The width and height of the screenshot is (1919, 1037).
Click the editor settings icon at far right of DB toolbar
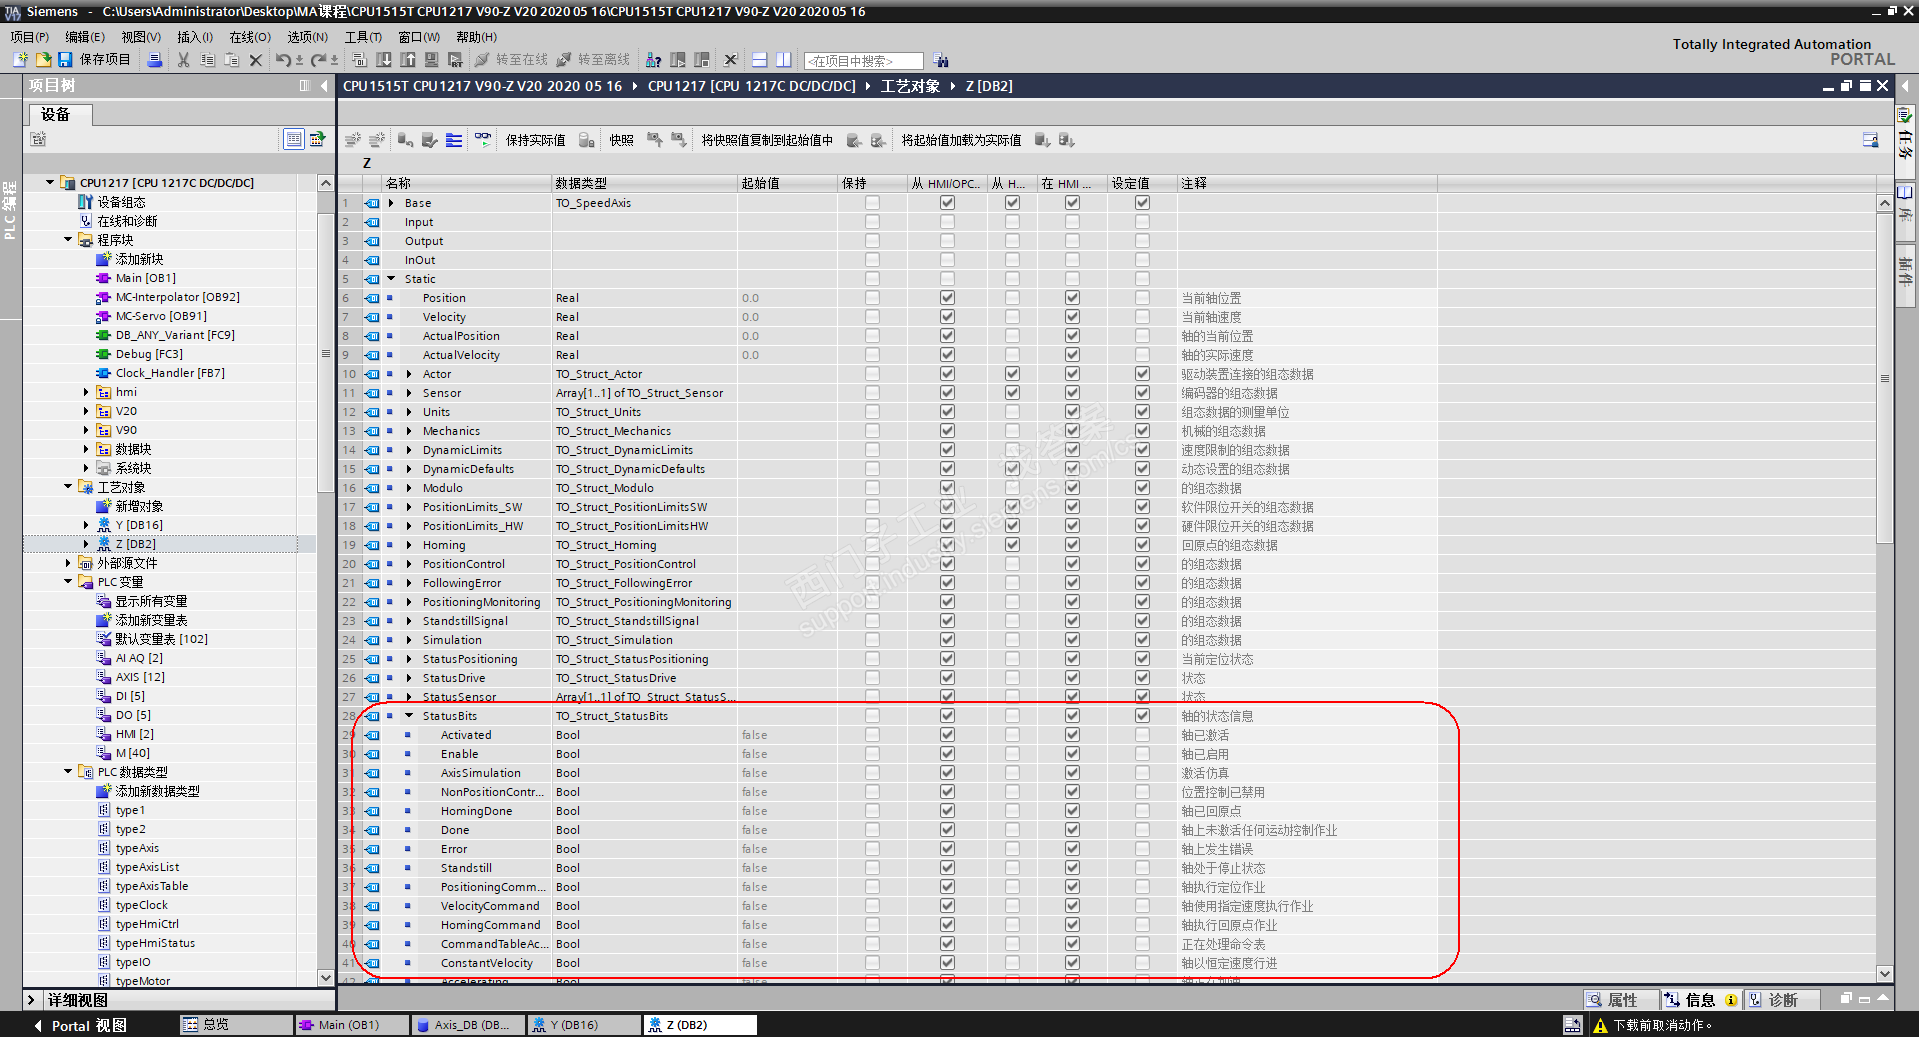point(1870,140)
